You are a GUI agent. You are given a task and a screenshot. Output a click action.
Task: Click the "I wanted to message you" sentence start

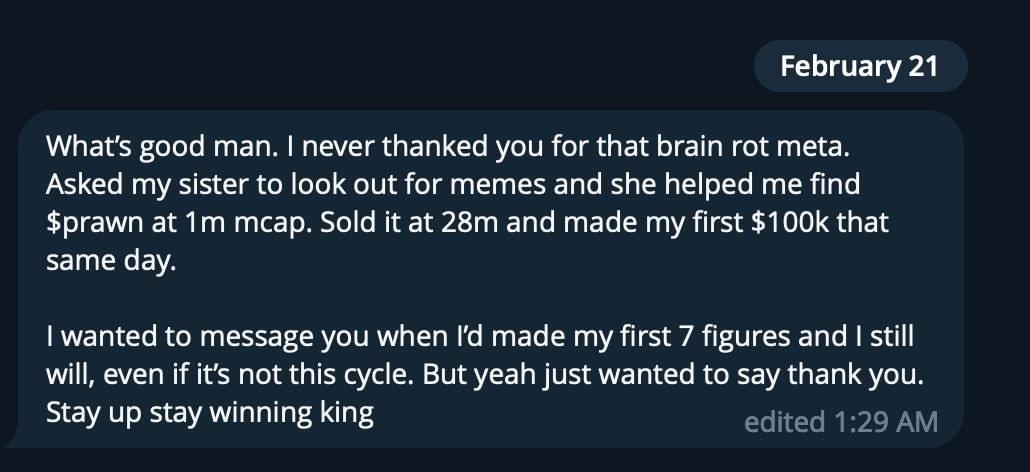(170, 337)
